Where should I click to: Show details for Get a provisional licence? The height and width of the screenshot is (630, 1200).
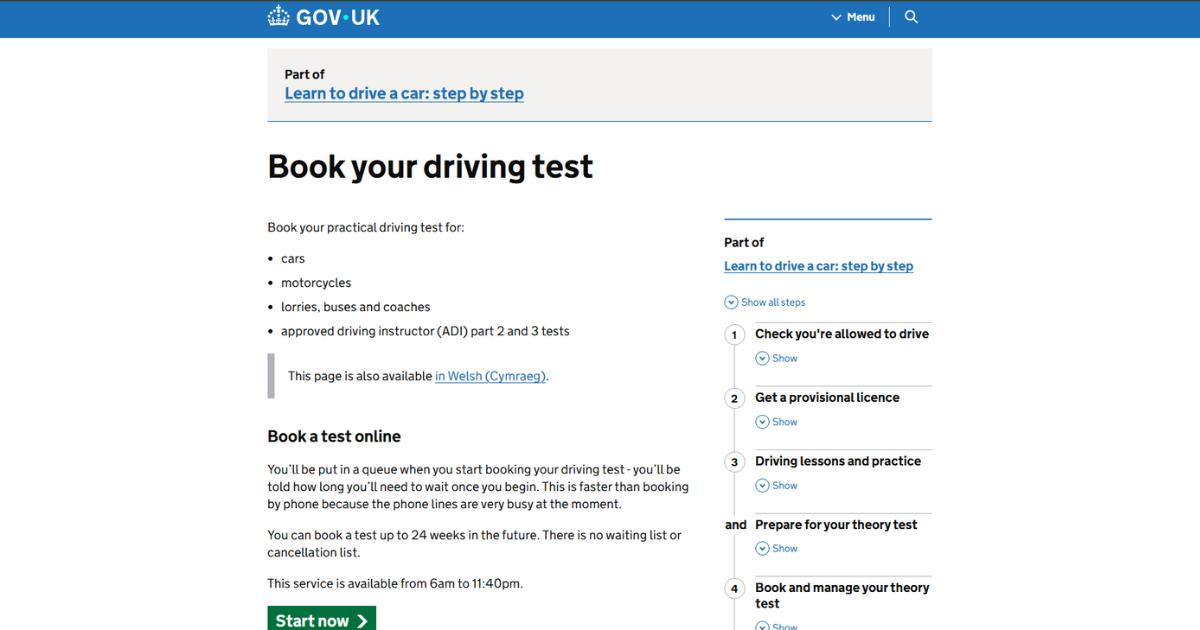click(777, 421)
